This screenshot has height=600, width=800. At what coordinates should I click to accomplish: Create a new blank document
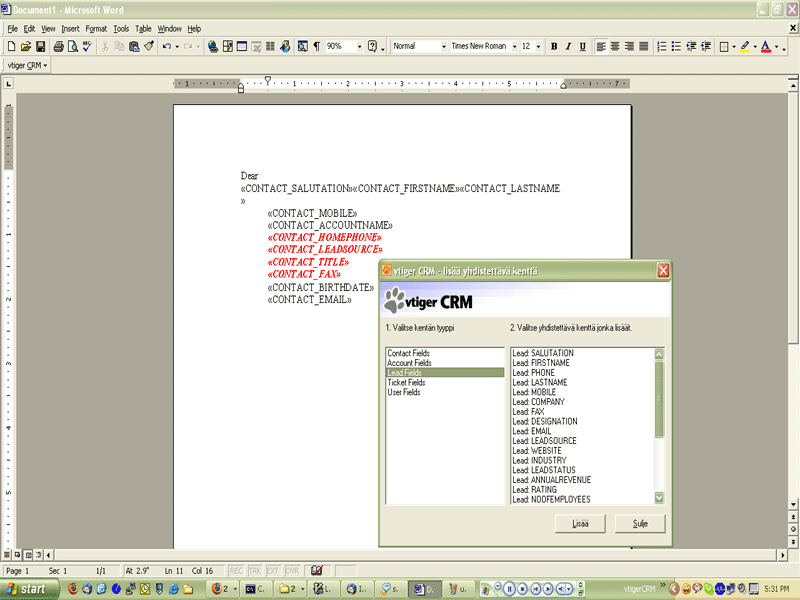pyautogui.click(x=11, y=46)
